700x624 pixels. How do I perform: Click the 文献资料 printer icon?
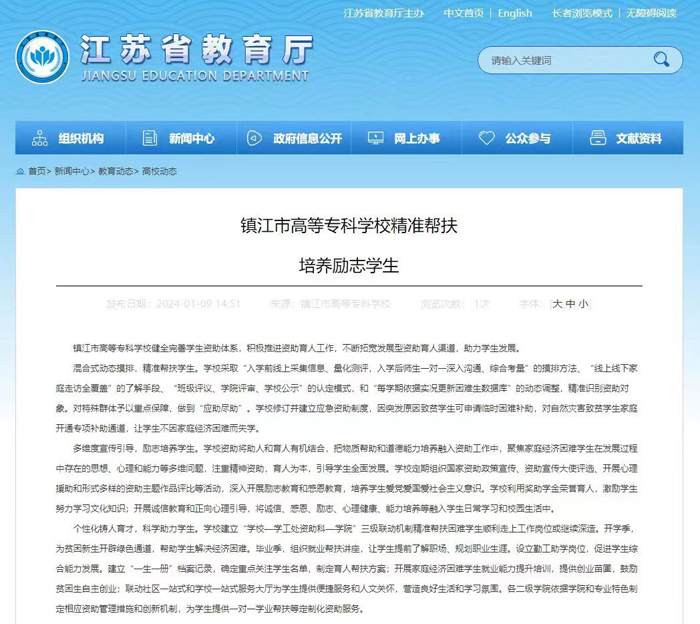598,138
